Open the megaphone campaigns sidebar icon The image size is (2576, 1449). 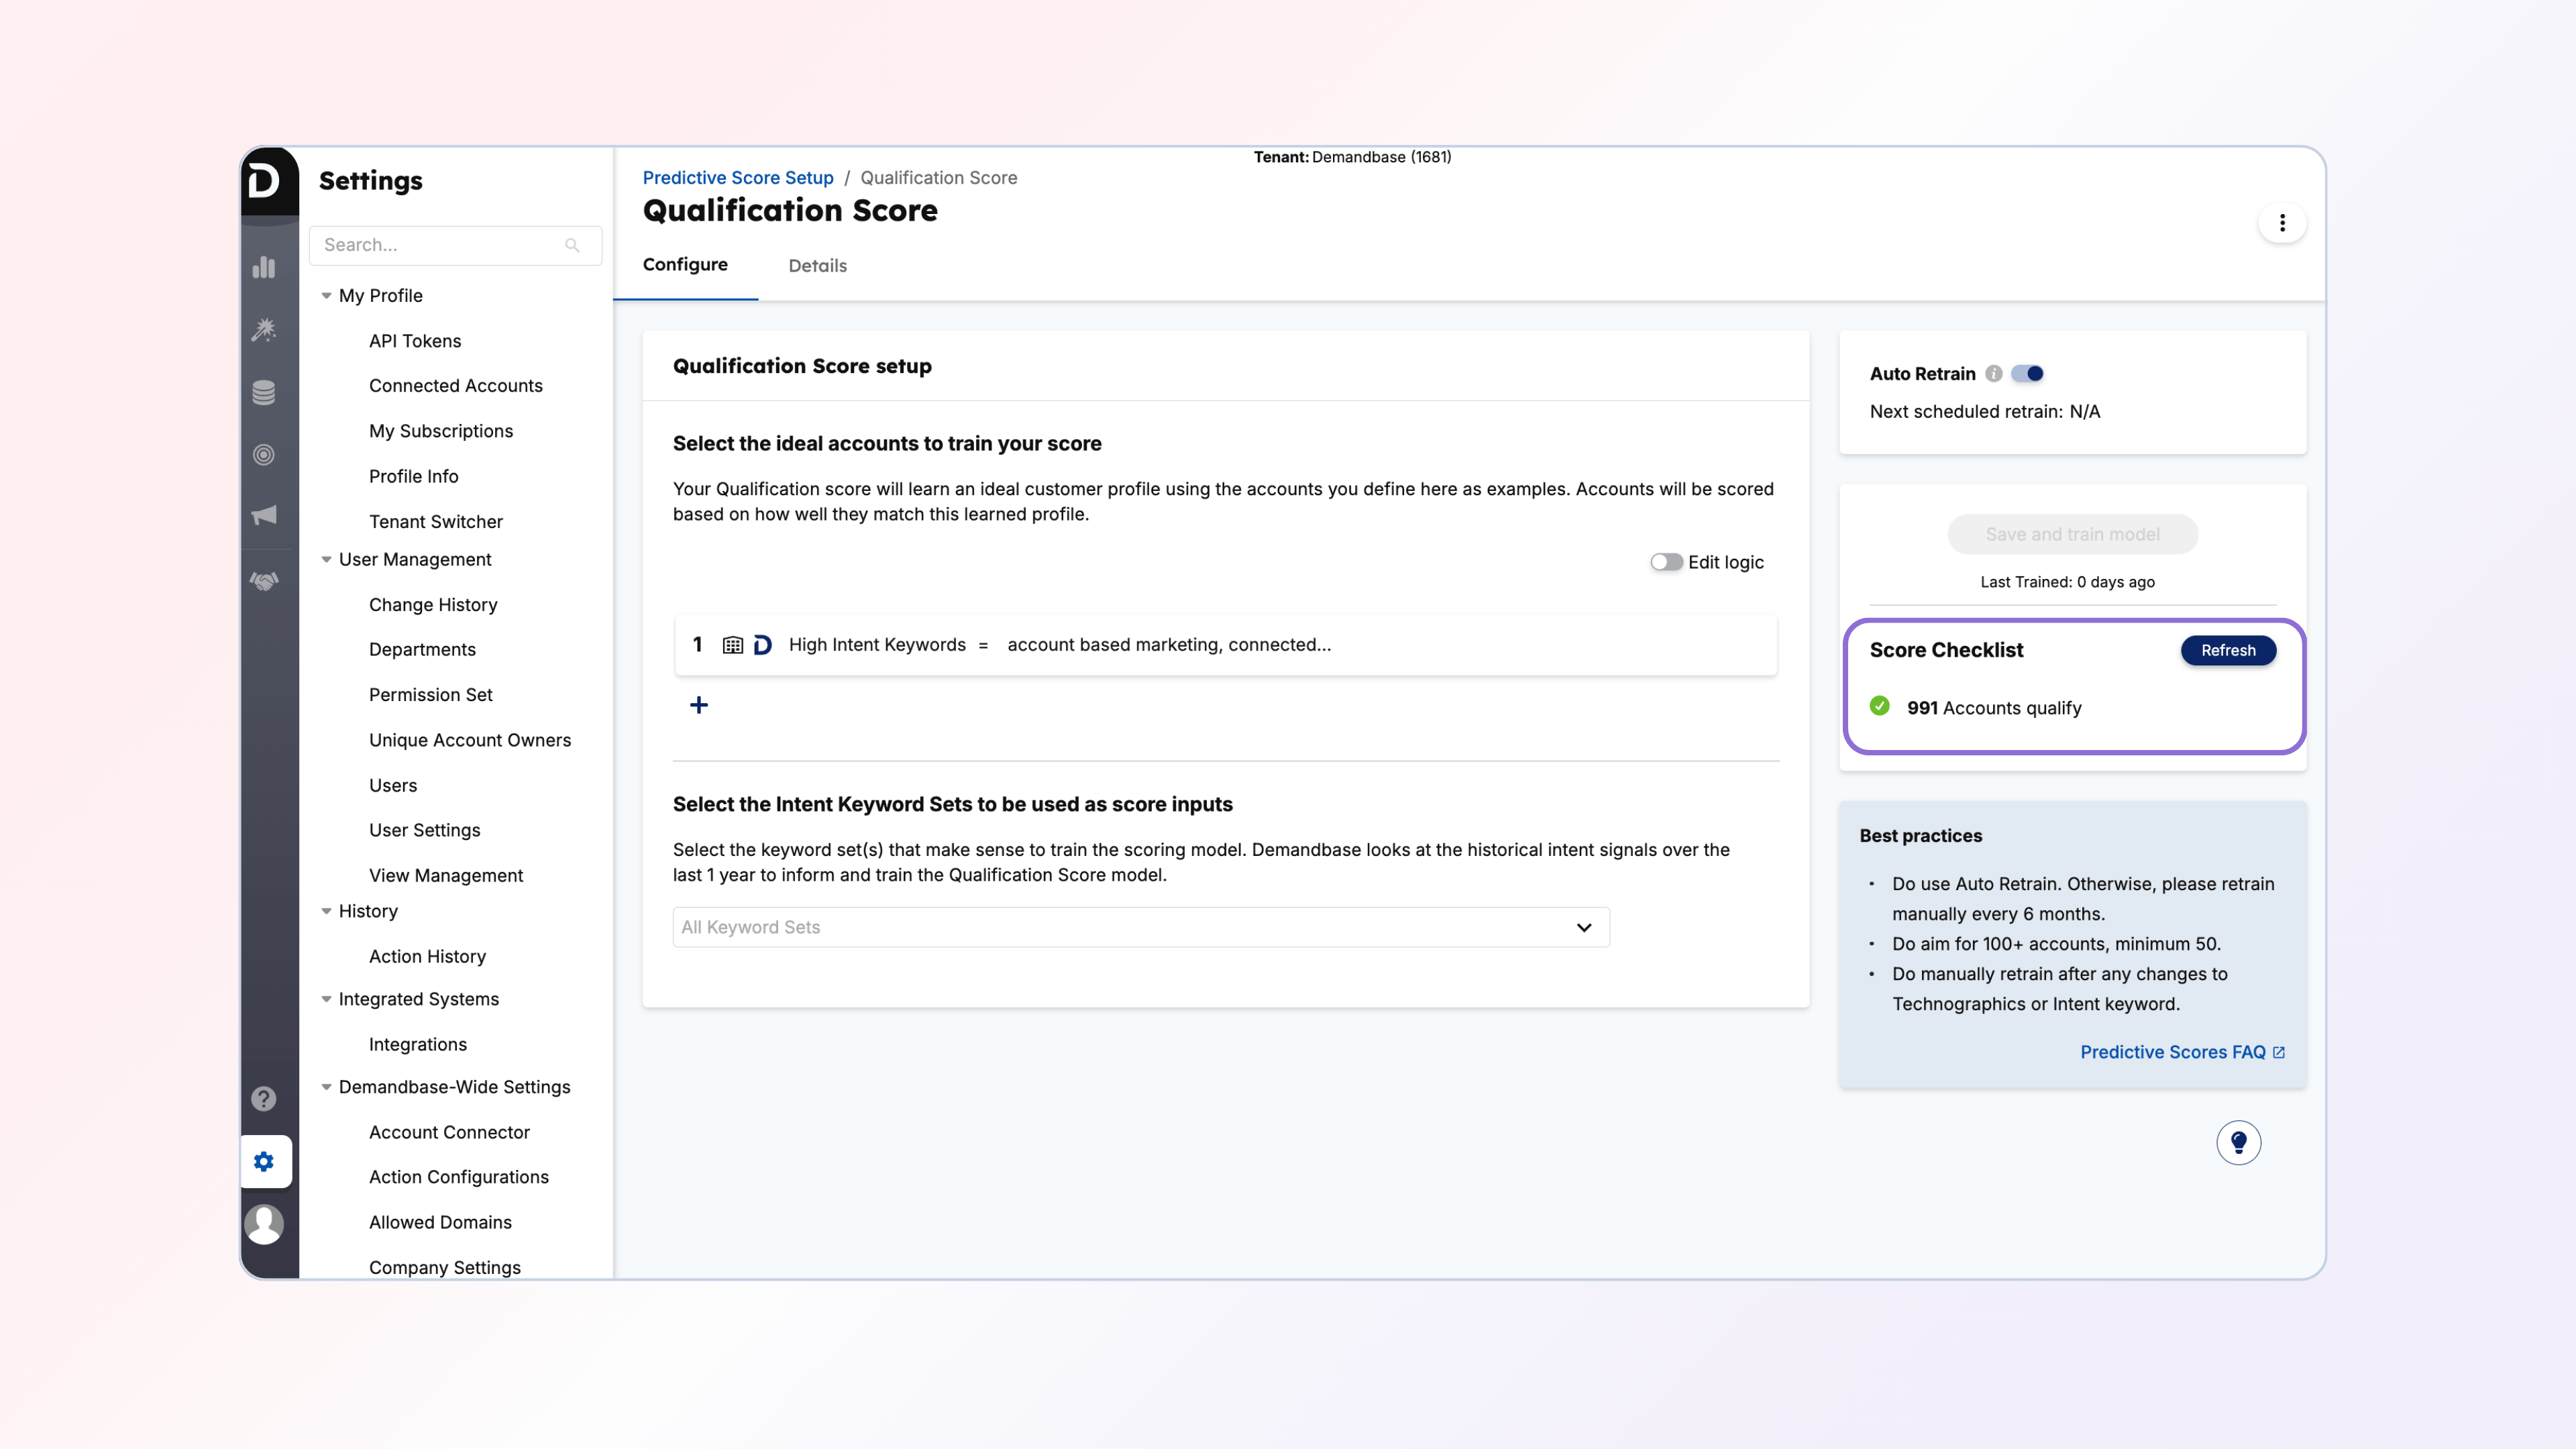click(x=264, y=515)
